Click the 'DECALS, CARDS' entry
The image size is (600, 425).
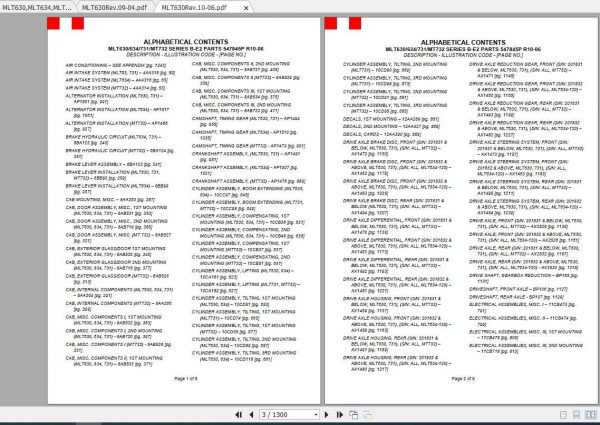(382, 134)
